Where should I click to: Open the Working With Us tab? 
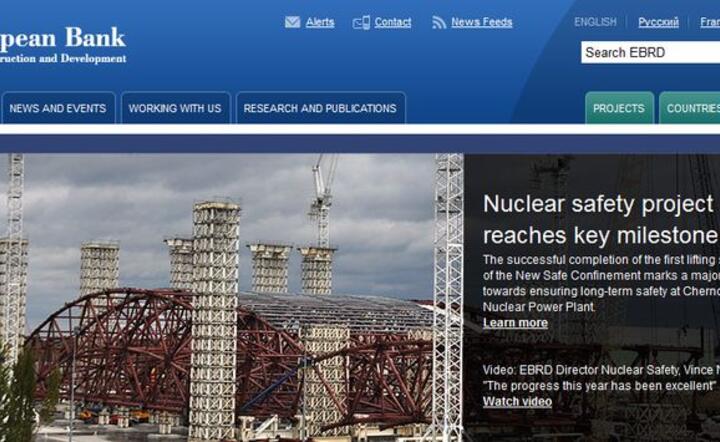(x=175, y=108)
